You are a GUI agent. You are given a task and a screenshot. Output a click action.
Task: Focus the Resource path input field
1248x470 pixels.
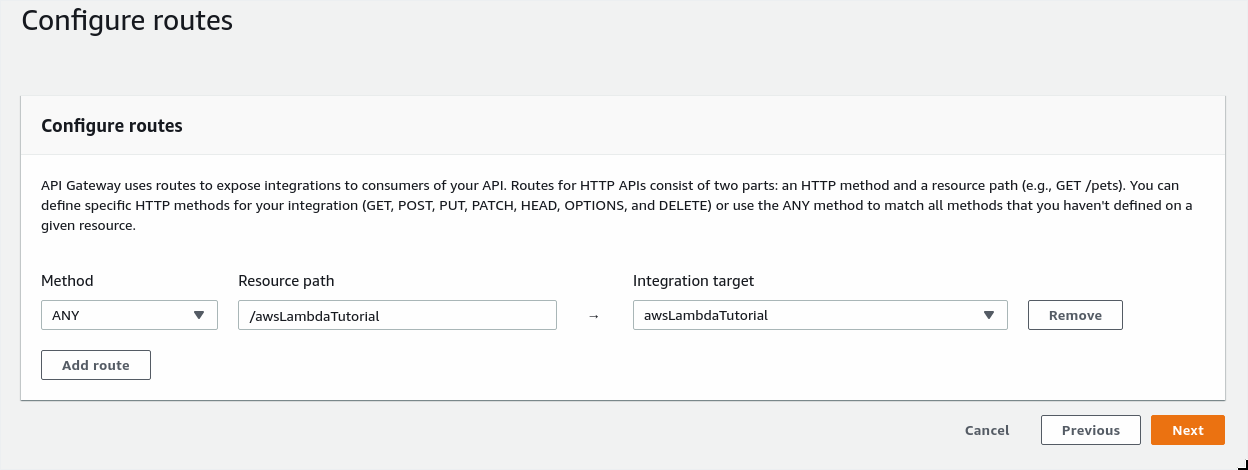pyautogui.click(x=397, y=315)
